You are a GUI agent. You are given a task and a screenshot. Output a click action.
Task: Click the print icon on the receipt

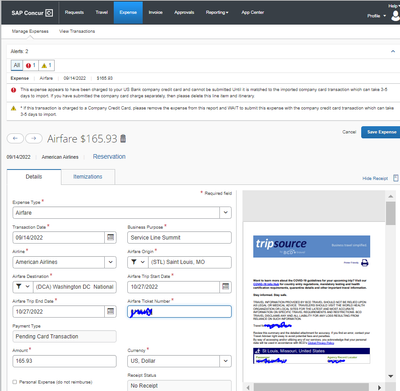pyautogui.click(x=365, y=263)
